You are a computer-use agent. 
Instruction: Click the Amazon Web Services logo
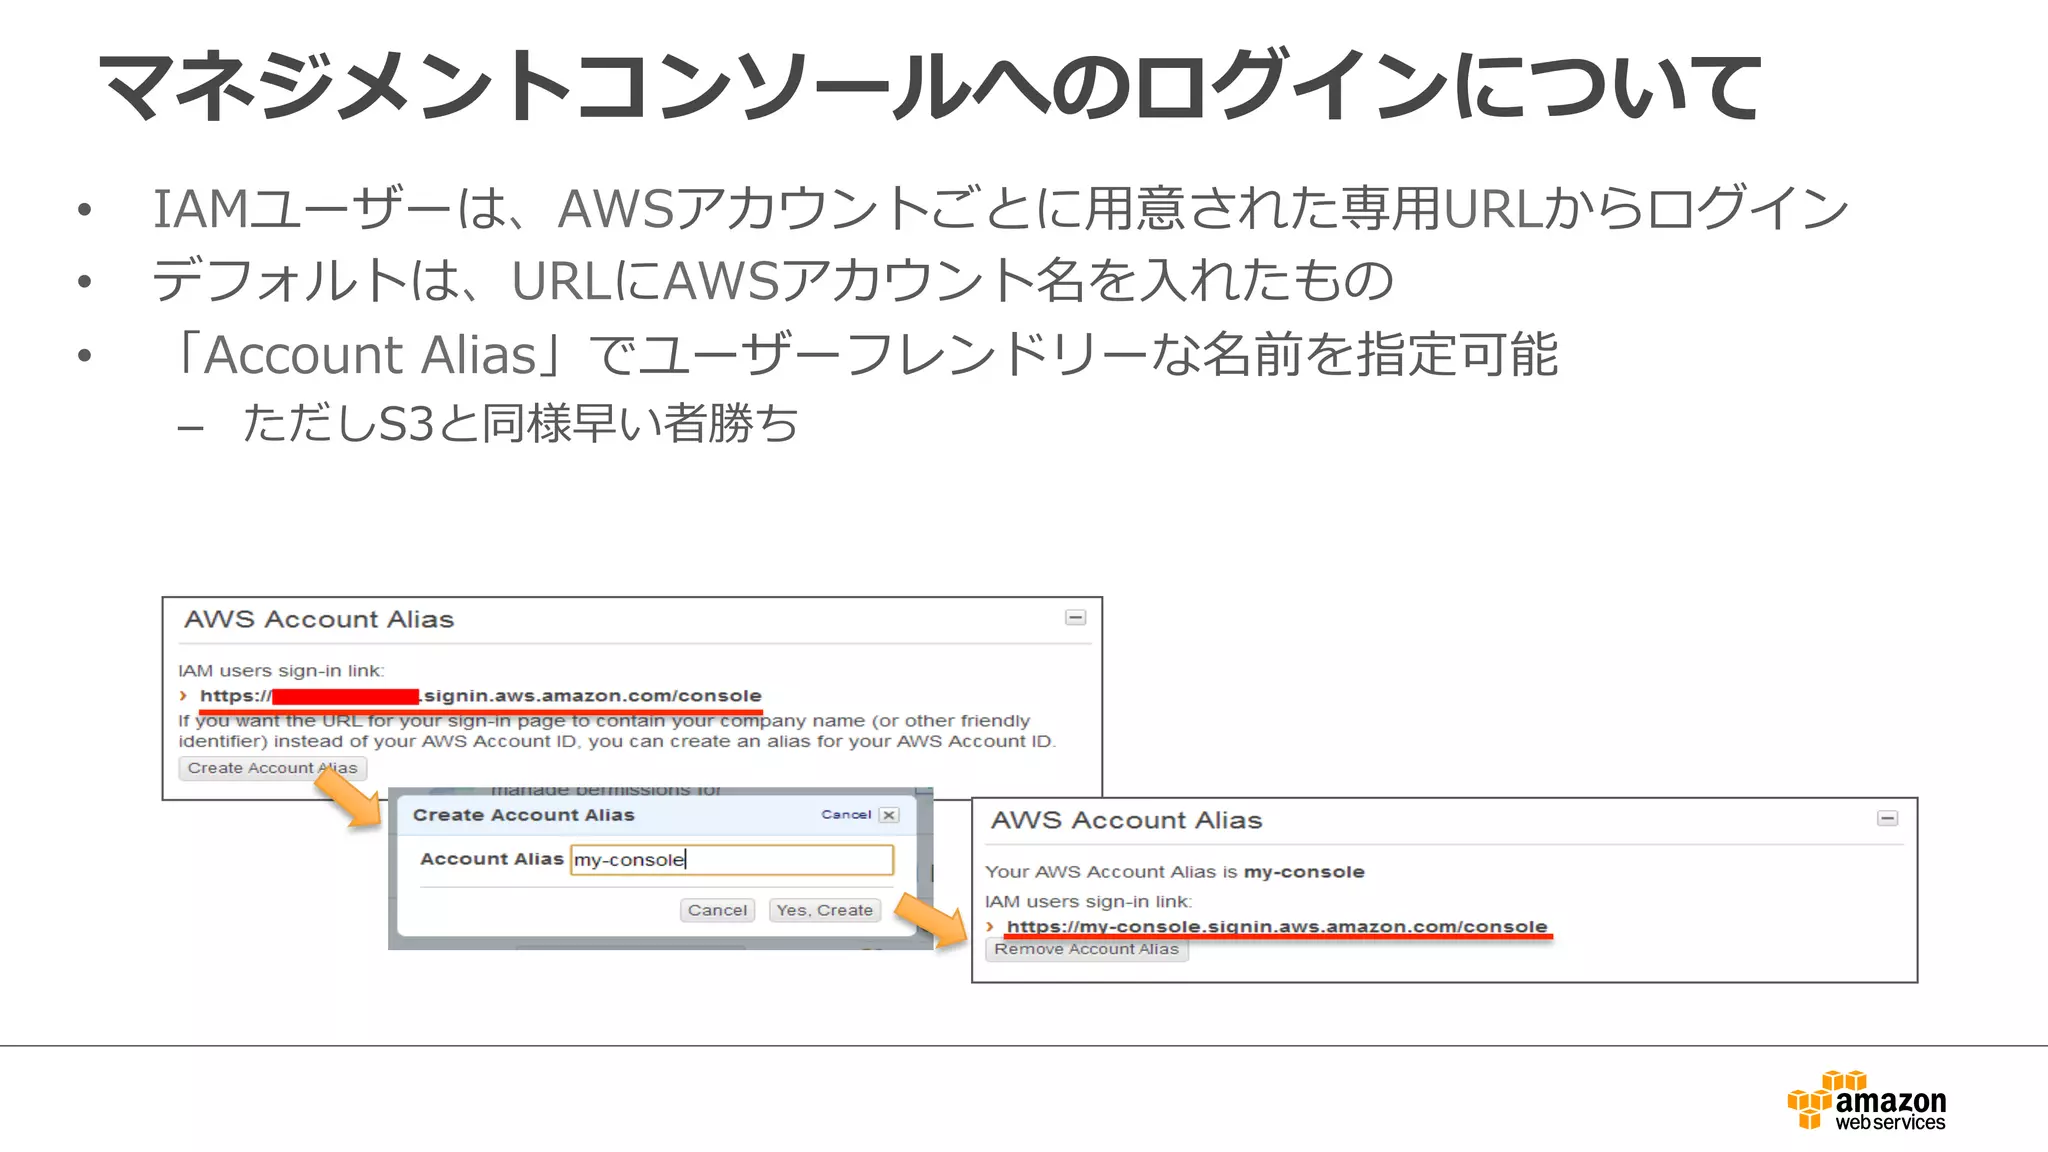1866,1102
